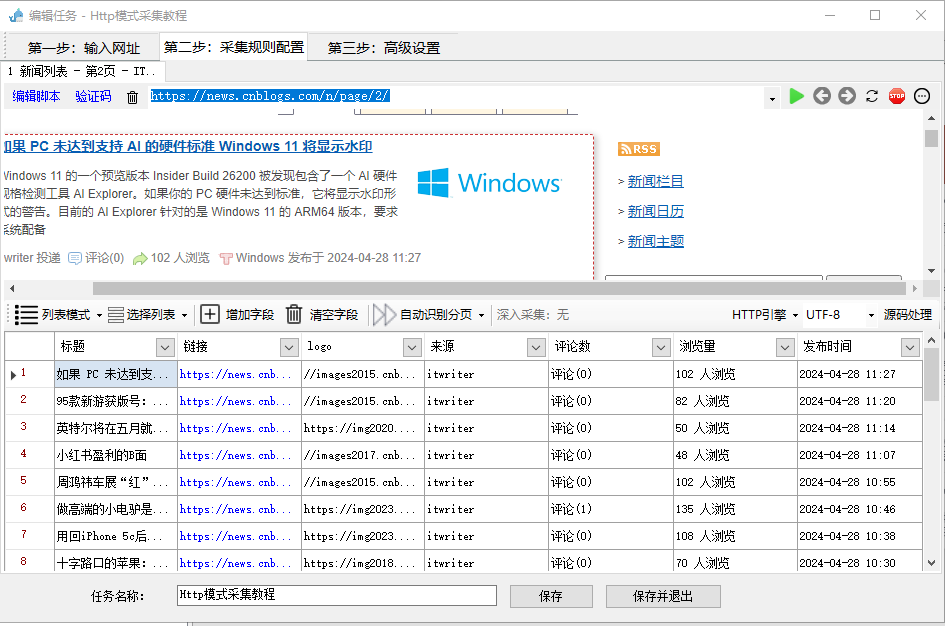Click the 保存 button
The width and height of the screenshot is (945, 626).
pyautogui.click(x=551, y=596)
